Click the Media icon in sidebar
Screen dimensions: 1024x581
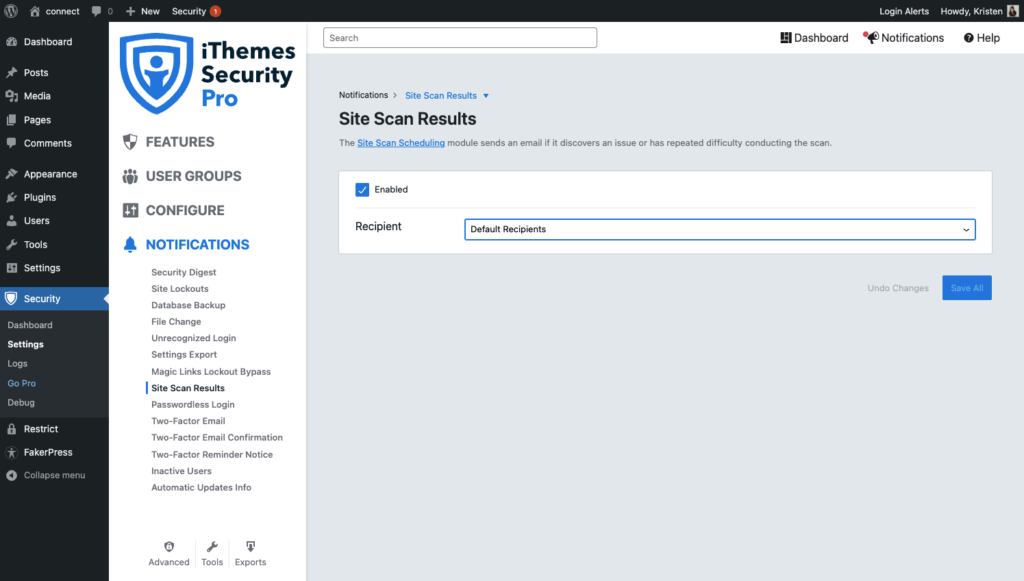point(12,96)
